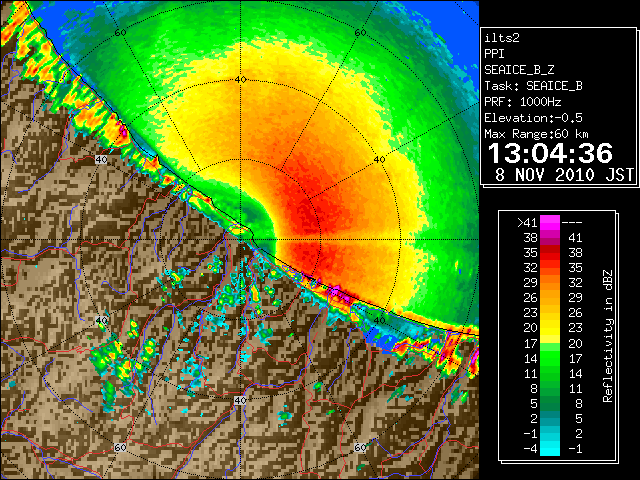Click the '-4' legend label
This screenshot has height=480, width=640.
[x=531, y=449]
